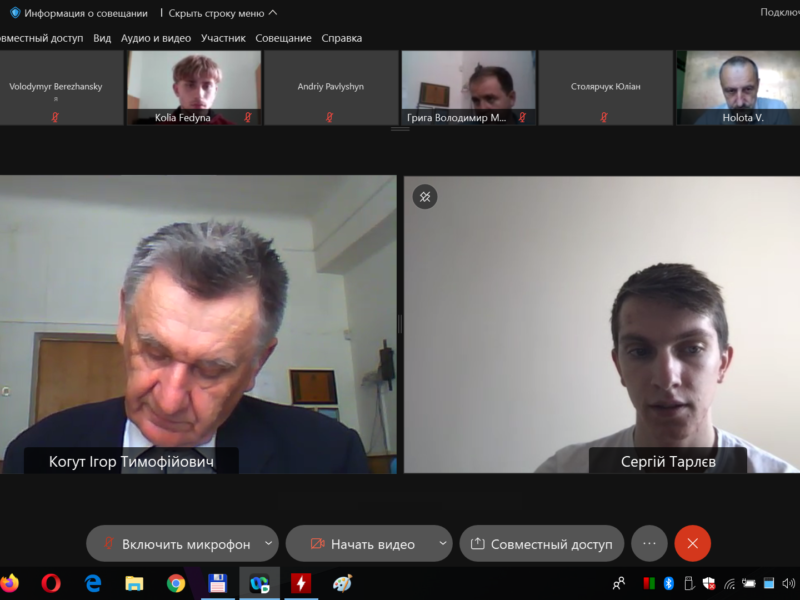800x600 pixels.
Task: Turn on camera with Начать видео
Action: point(362,544)
